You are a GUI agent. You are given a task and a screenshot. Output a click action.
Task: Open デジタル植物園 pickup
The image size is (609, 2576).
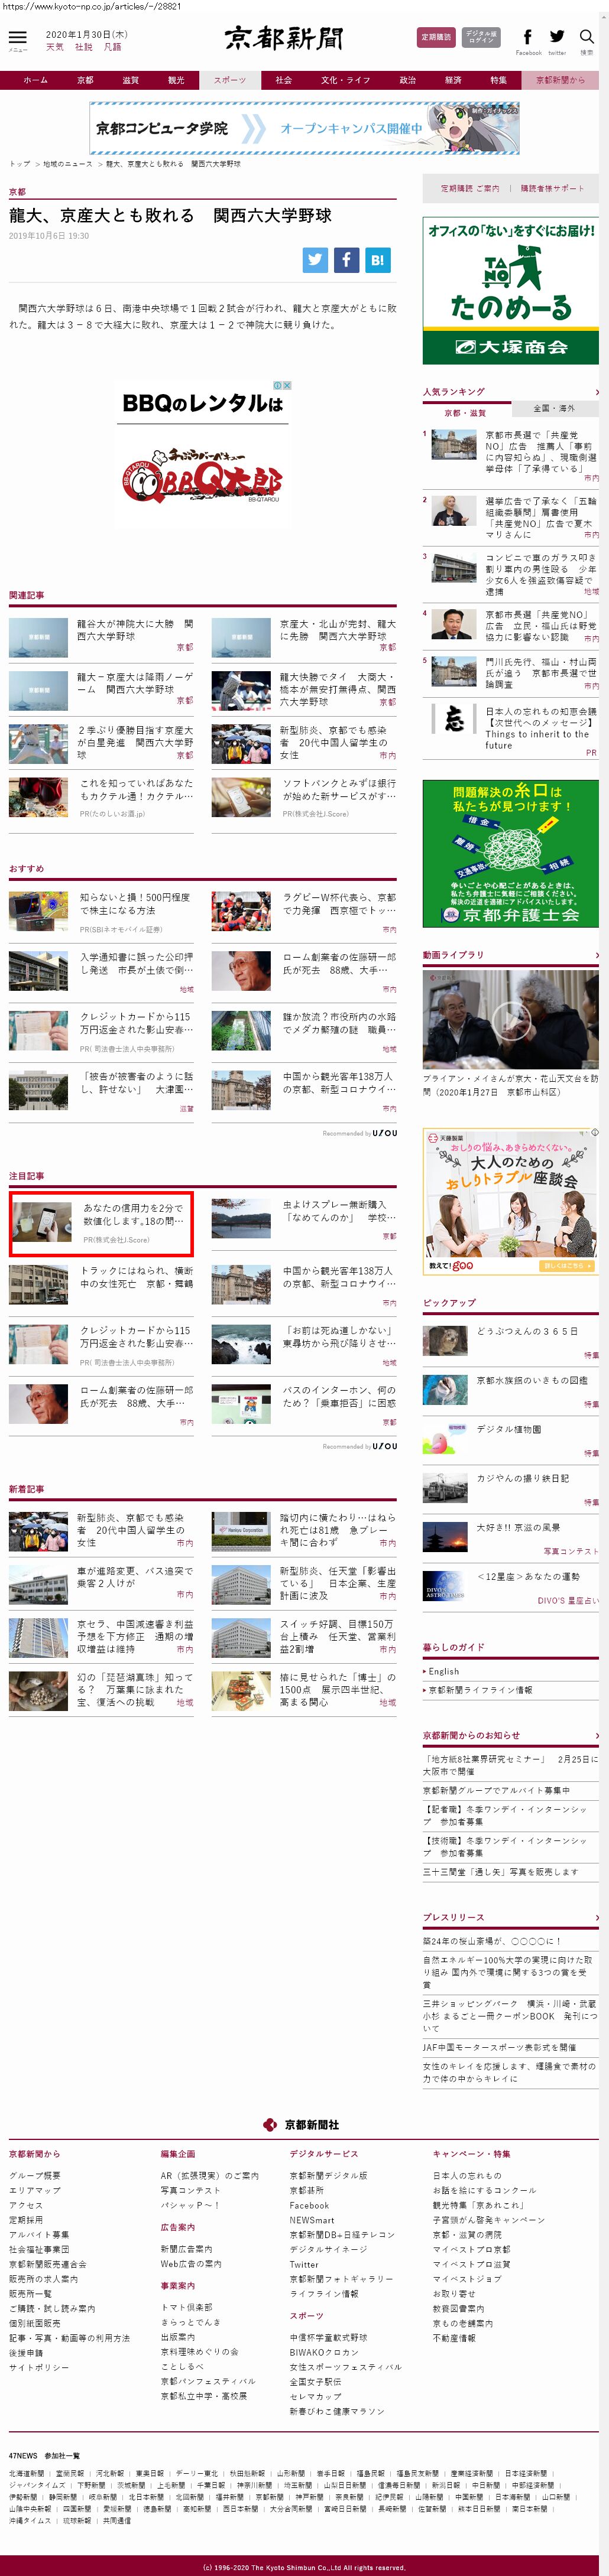pos(509,1429)
